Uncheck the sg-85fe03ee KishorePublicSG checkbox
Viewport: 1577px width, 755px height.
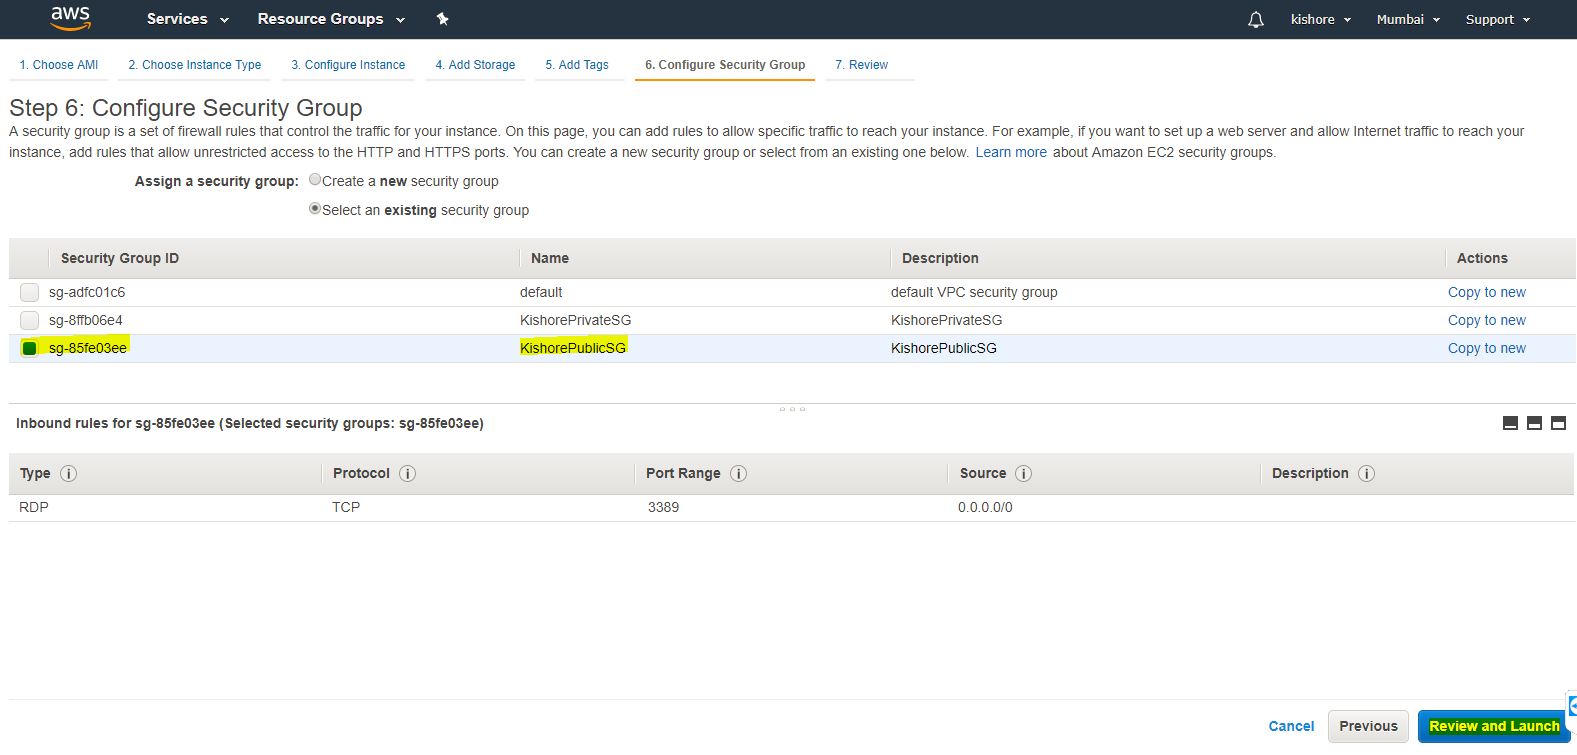click(30, 348)
